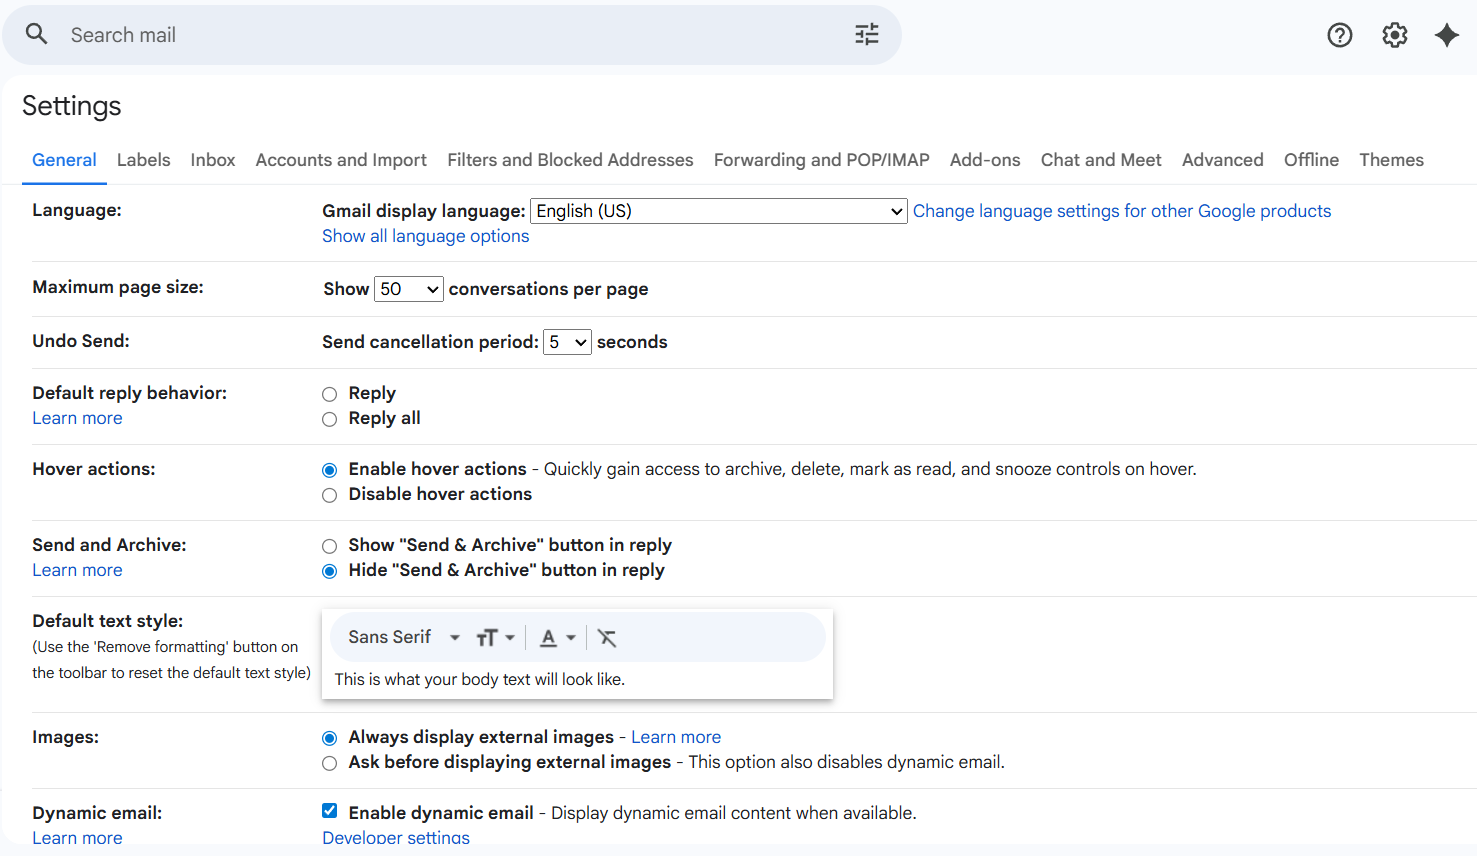Select the Reply all default behavior
Viewport: 1477px width, 856px height.
pos(329,419)
